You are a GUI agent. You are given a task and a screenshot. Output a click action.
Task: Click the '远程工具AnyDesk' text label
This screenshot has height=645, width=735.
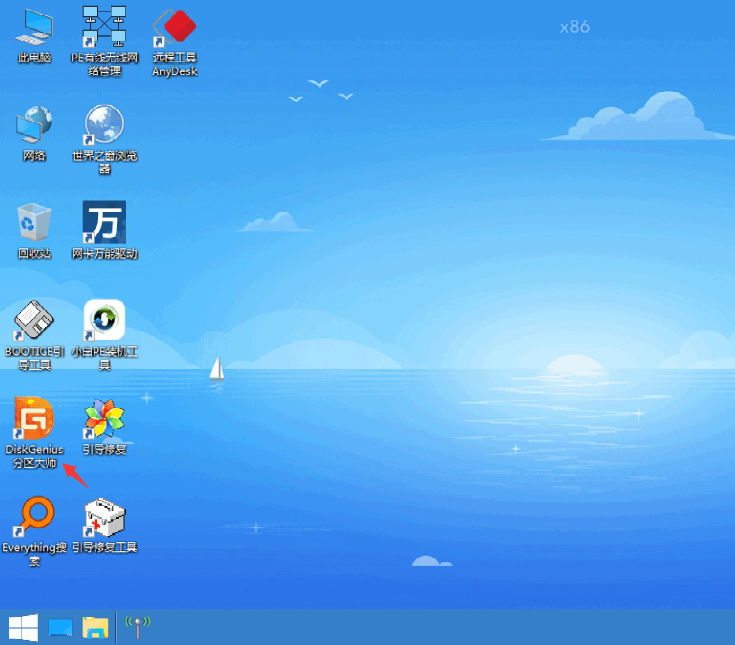pos(174,64)
